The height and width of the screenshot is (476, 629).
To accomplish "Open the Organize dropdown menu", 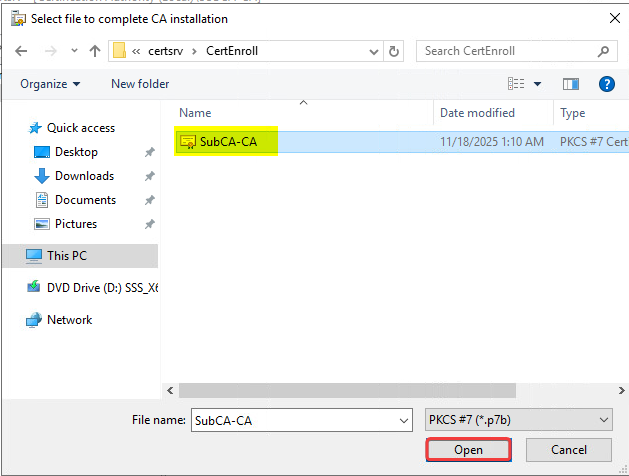I will (50, 84).
